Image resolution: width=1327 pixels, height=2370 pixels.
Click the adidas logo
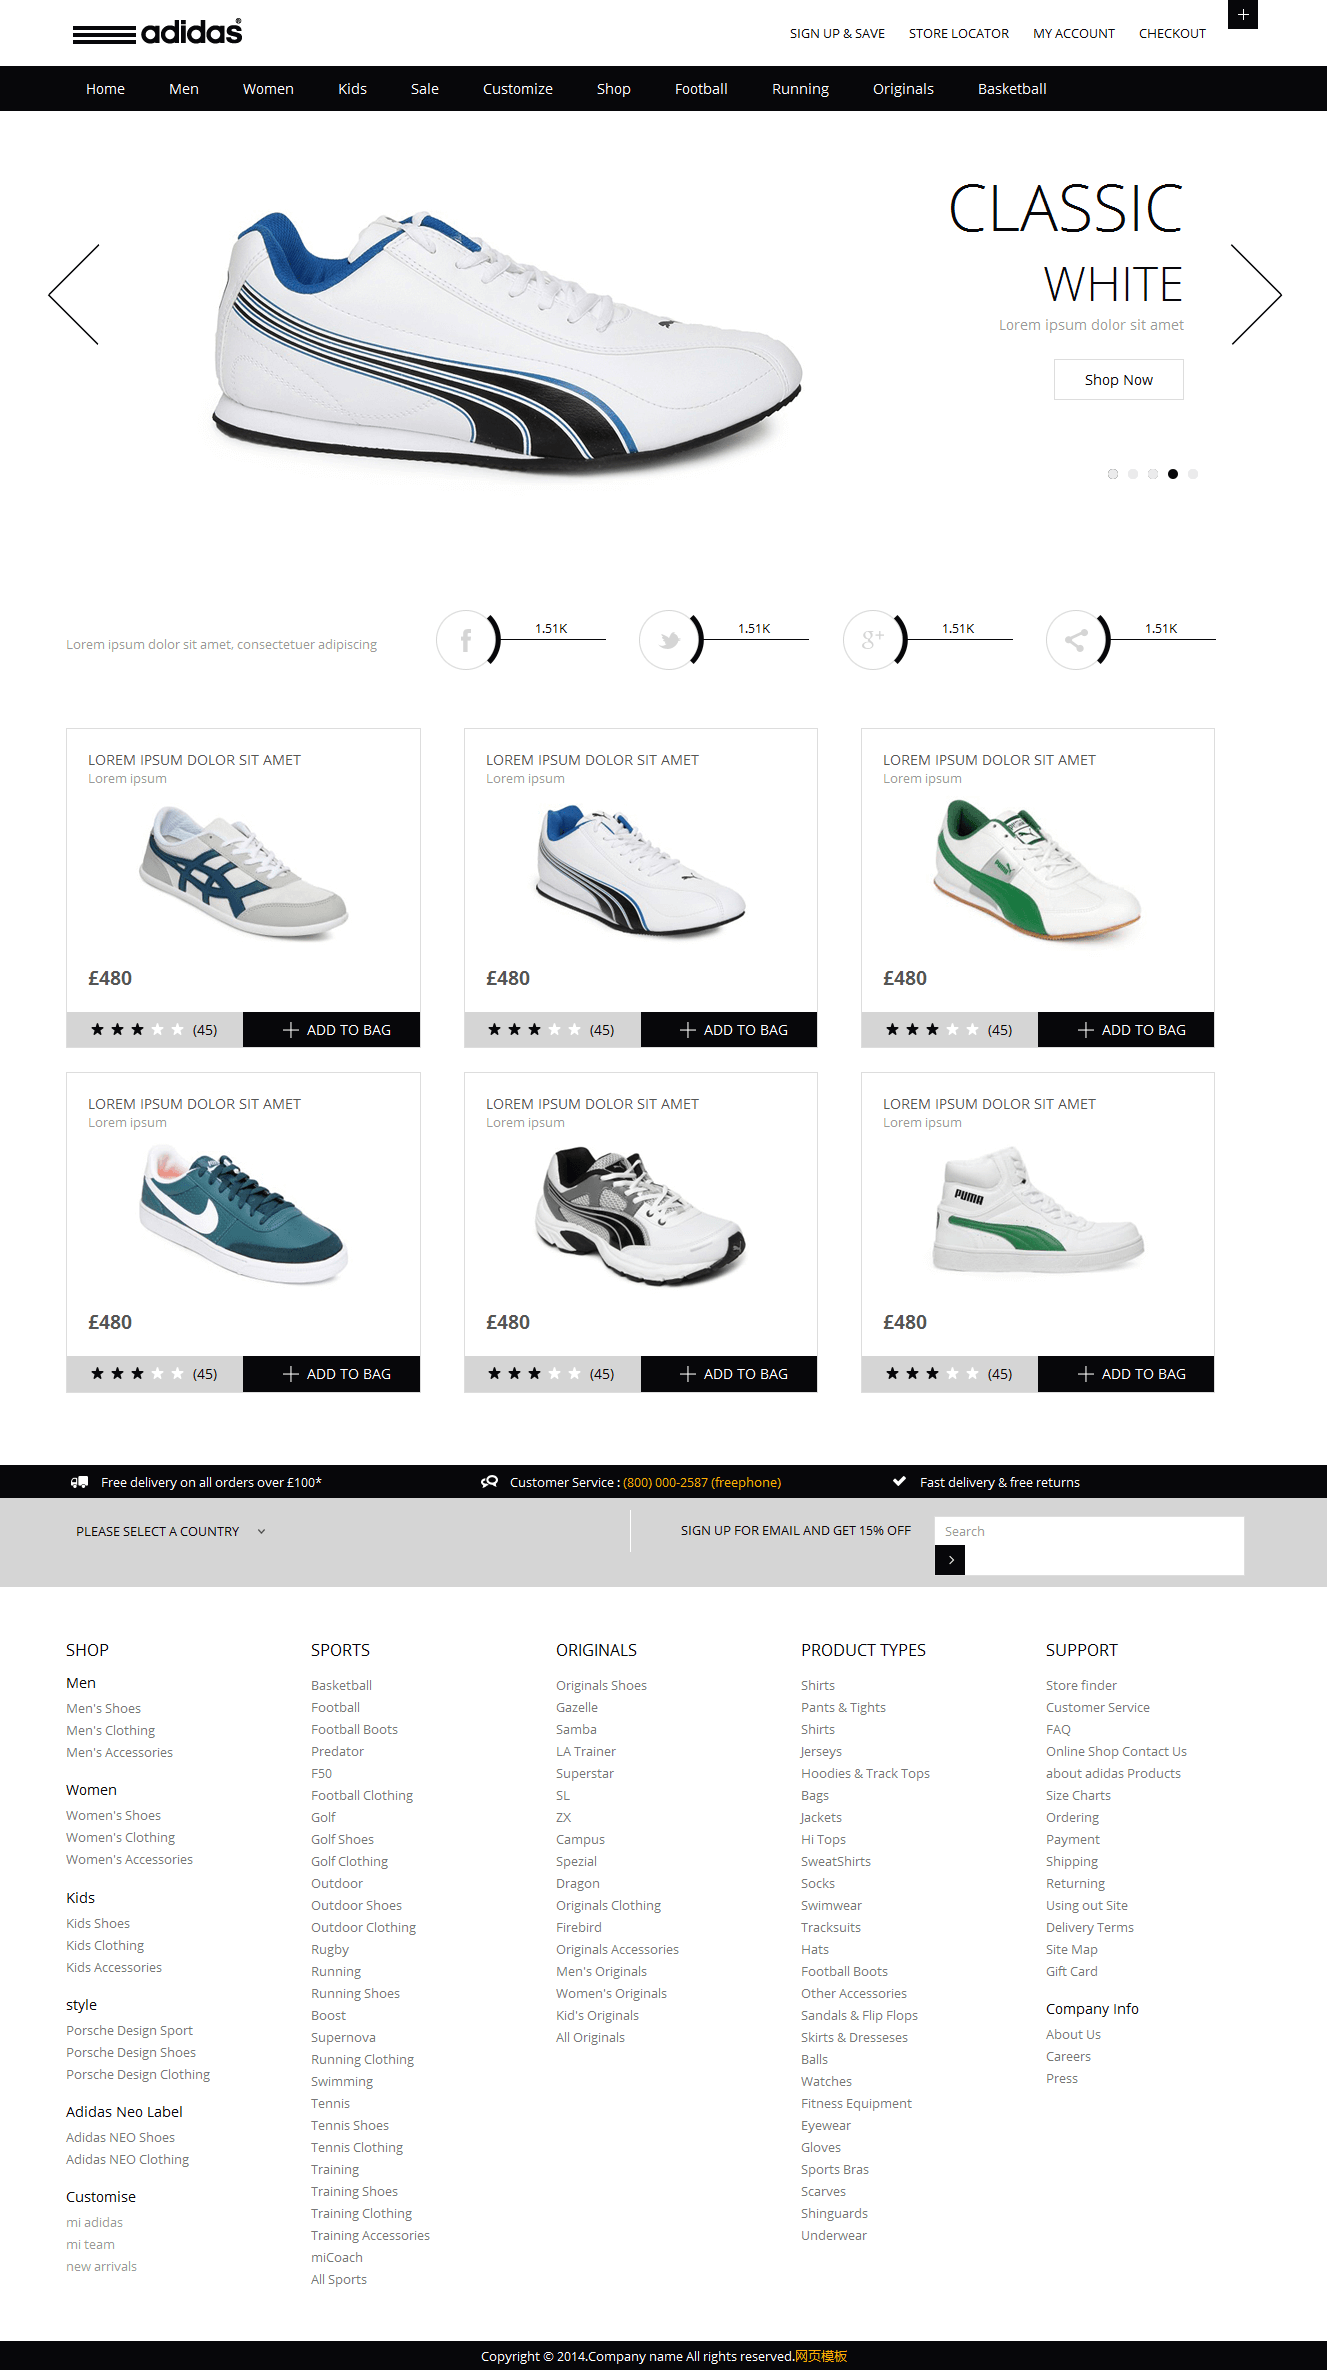coord(158,32)
